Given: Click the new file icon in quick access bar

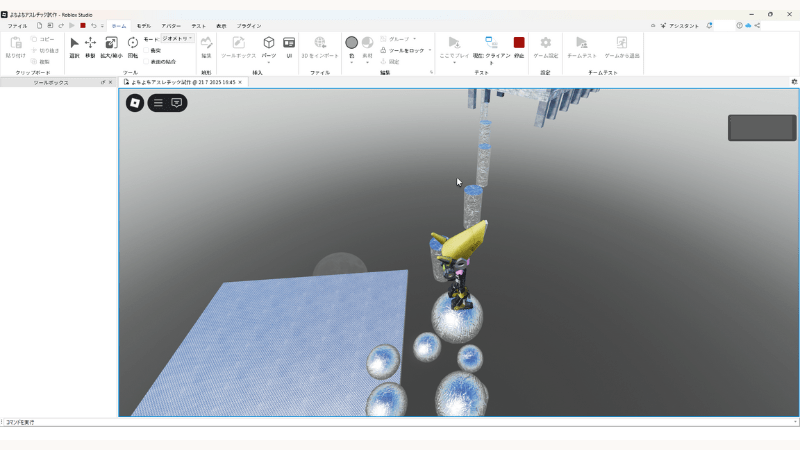Looking at the screenshot, I should (x=39, y=26).
